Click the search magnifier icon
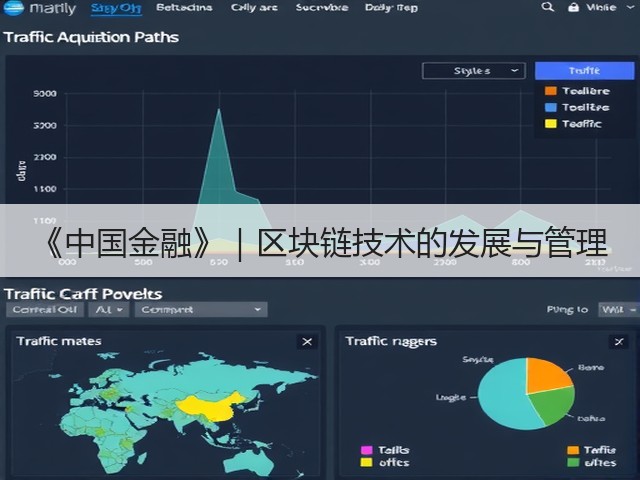640x480 pixels. click(547, 7)
